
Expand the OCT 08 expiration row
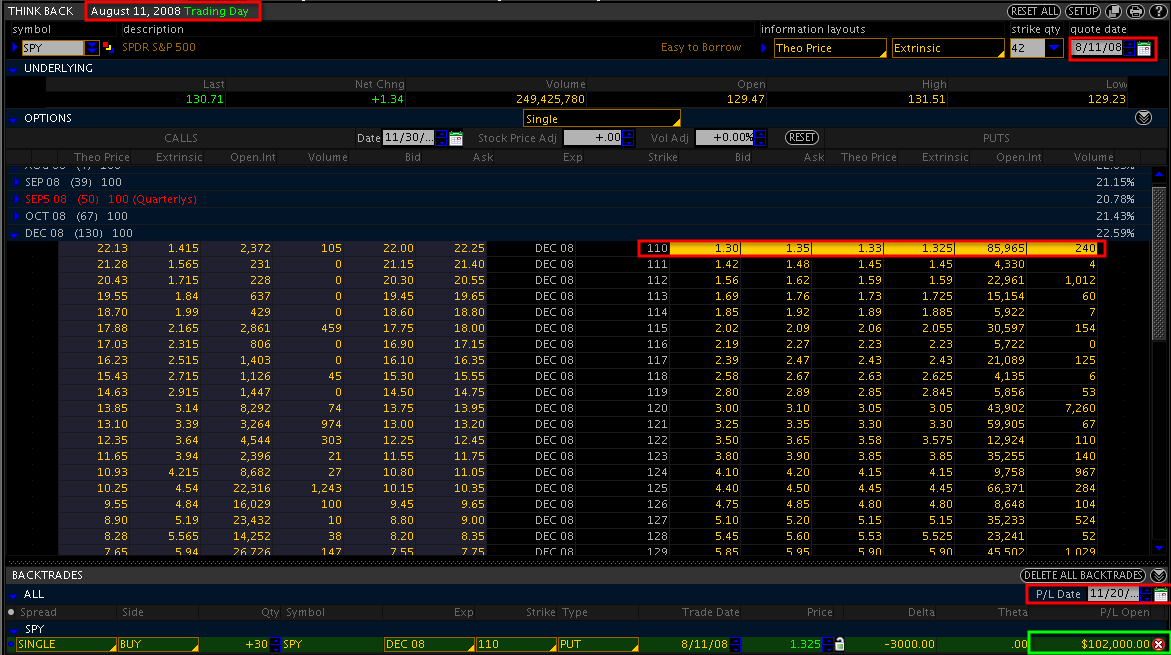tap(16, 216)
